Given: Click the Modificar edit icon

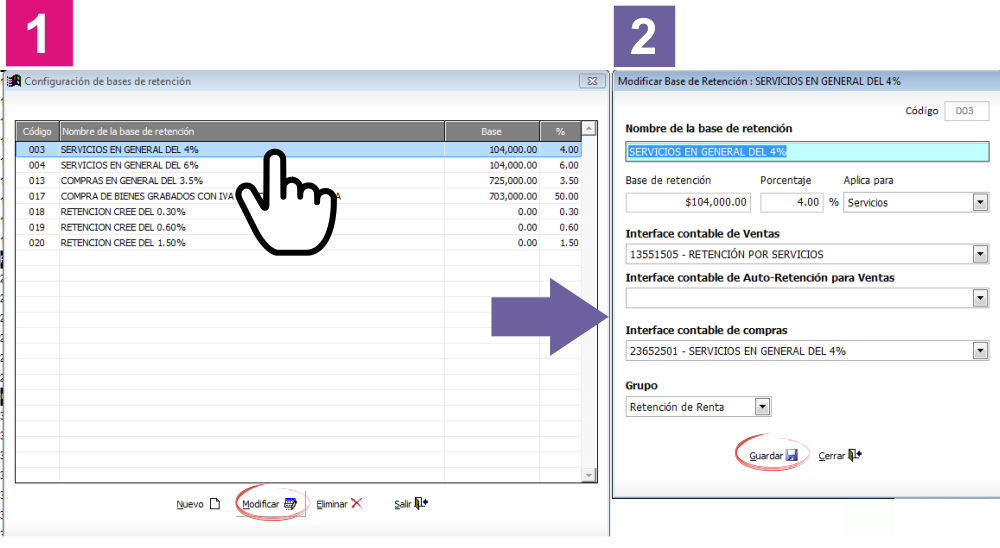Looking at the screenshot, I should click(x=290, y=504).
